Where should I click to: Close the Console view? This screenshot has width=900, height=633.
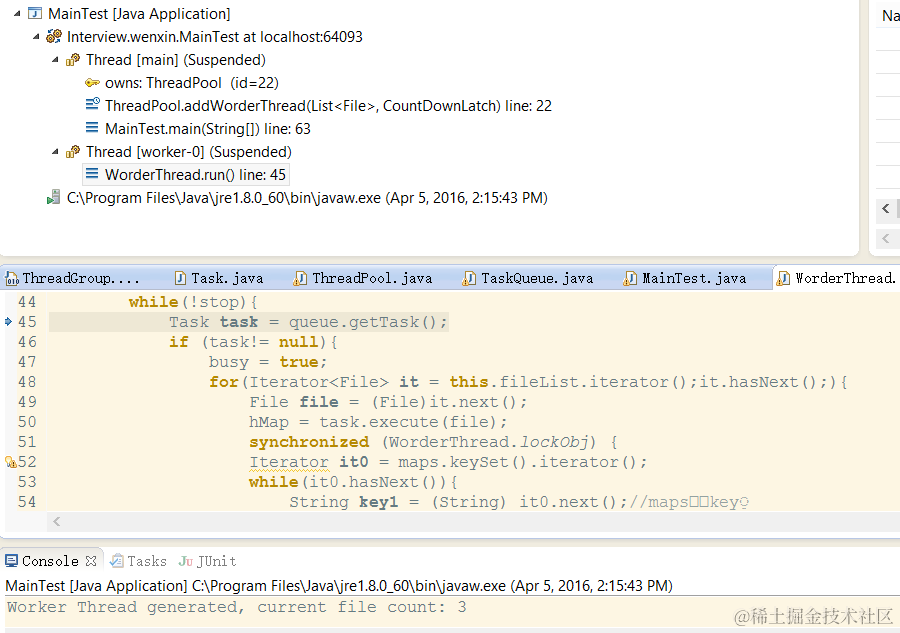[91, 561]
